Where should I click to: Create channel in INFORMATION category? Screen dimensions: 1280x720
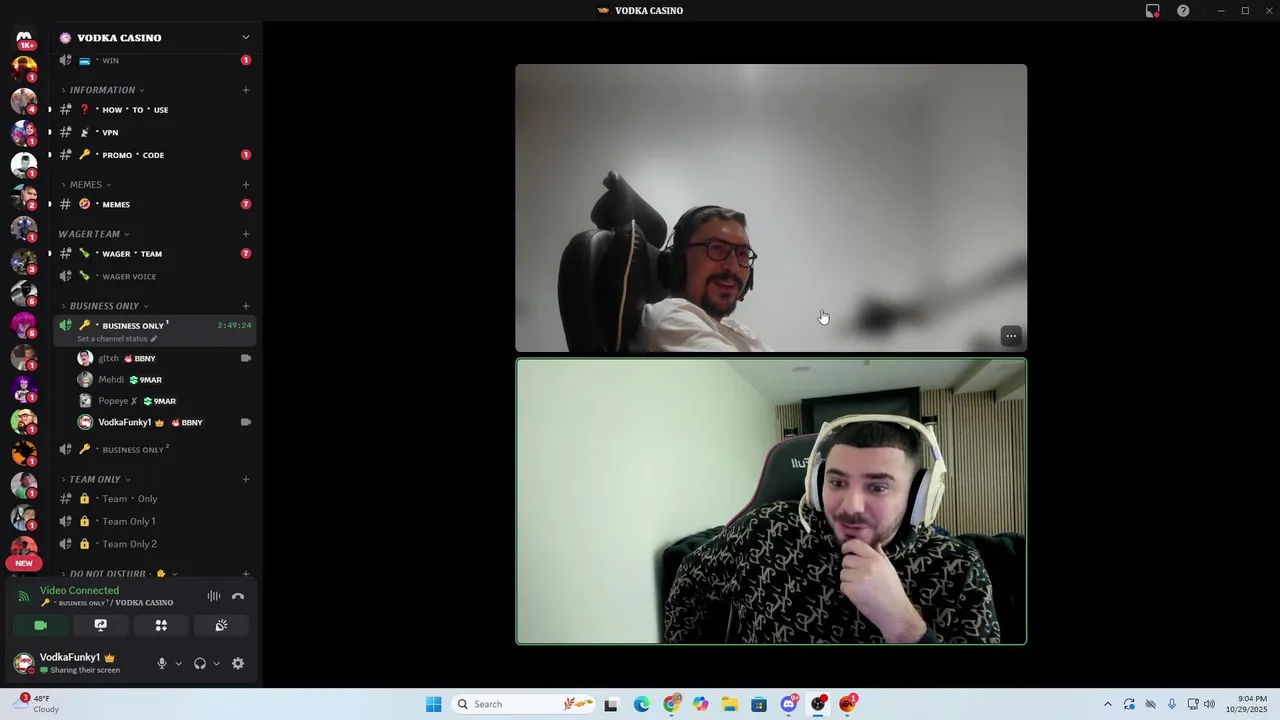pyautogui.click(x=246, y=90)
